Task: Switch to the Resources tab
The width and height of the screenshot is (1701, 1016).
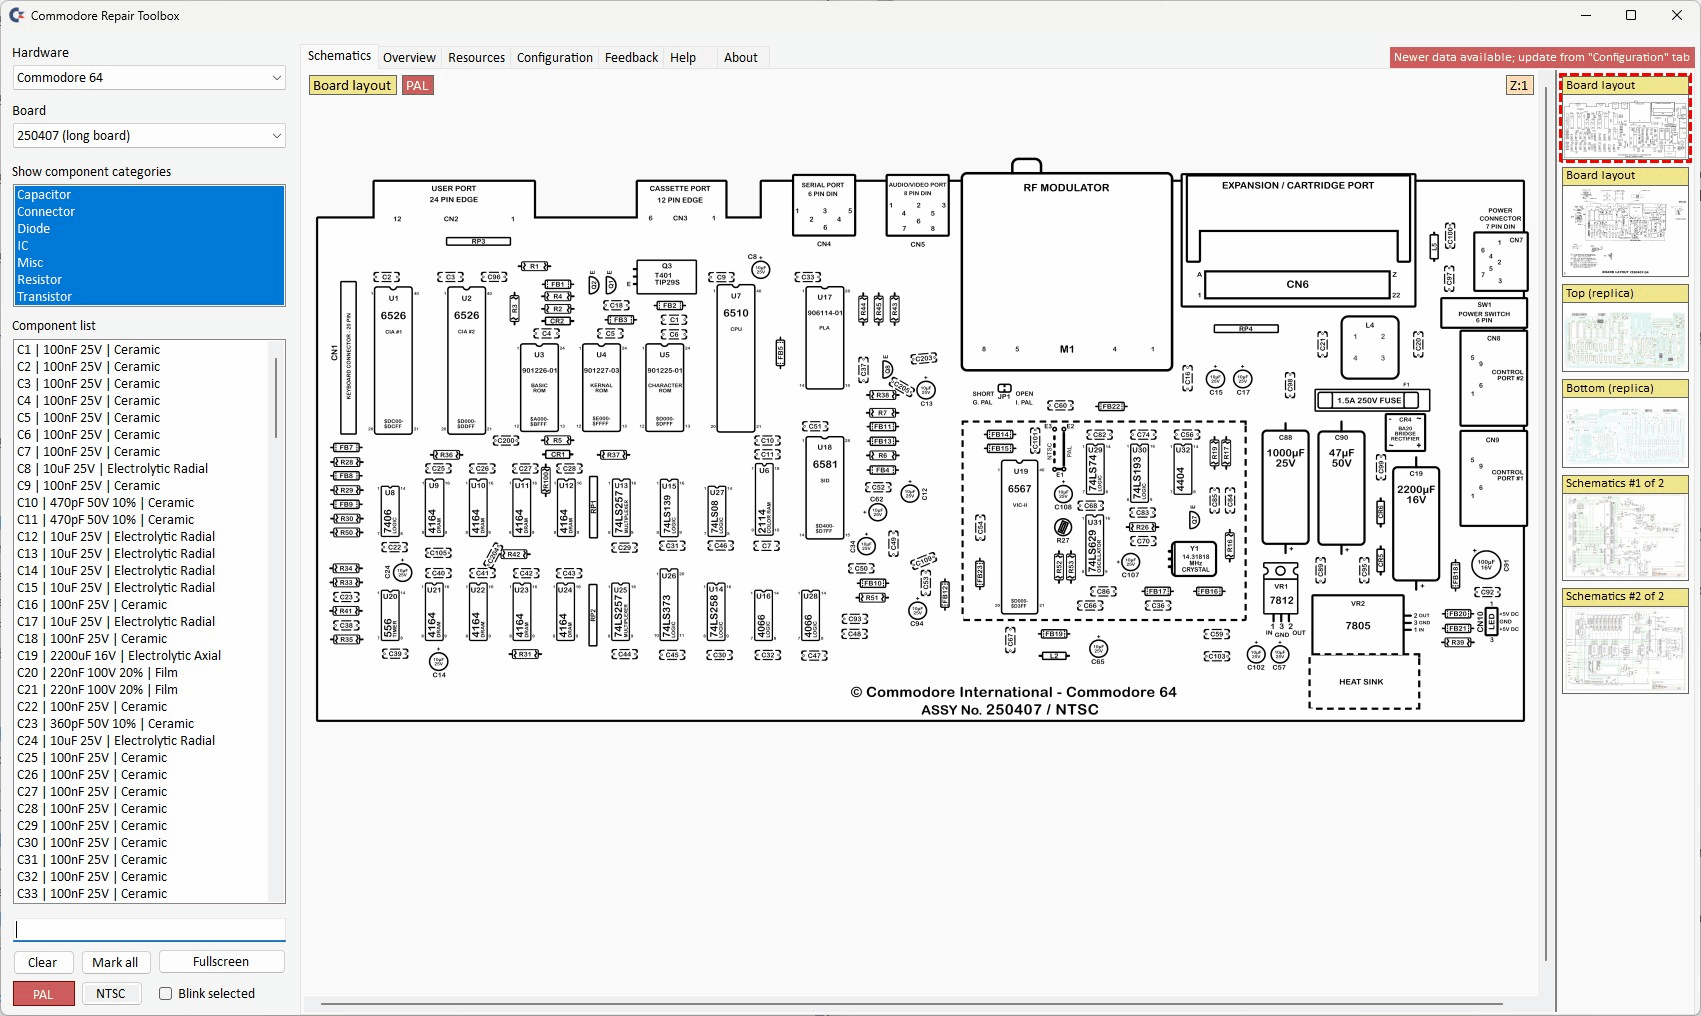Action: (x=476, y=58)
